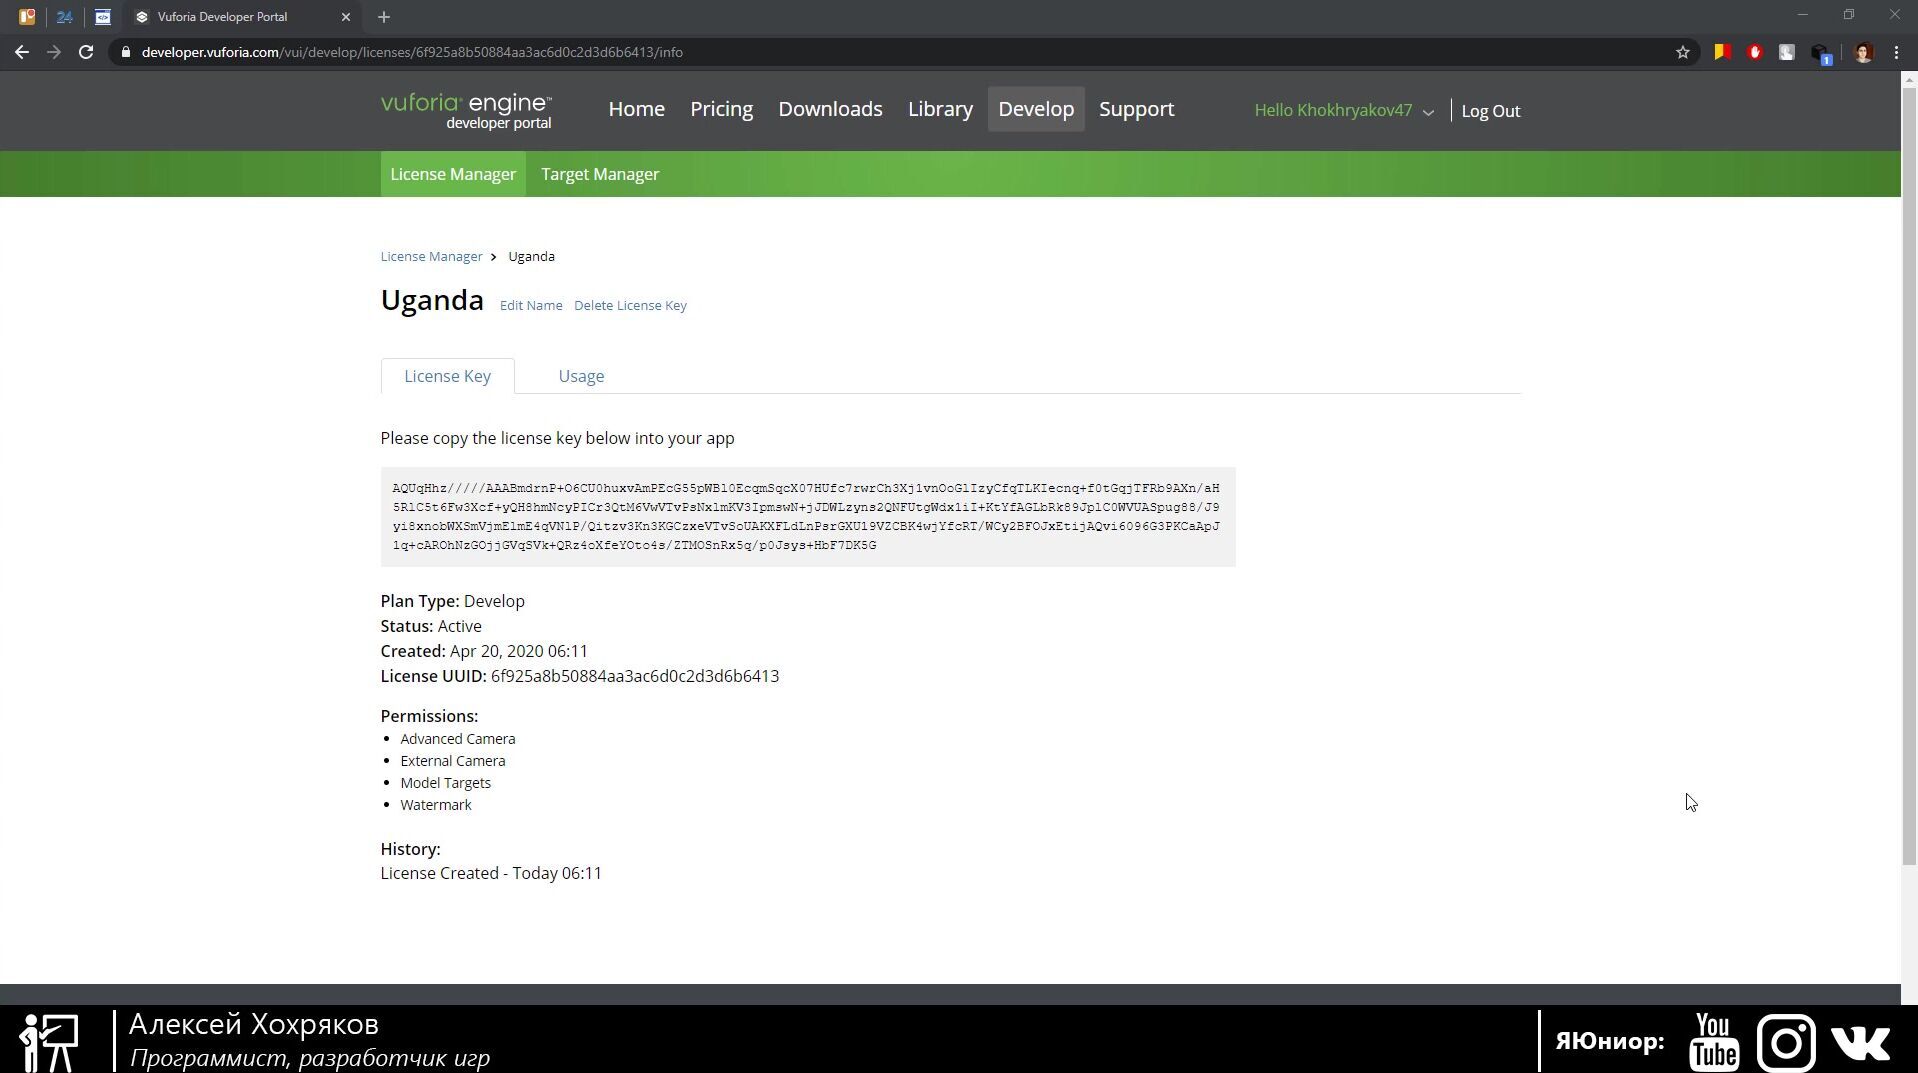Open the YouTube icon in the footer
Viewport: 1918px width, 1073px height.
tap(1714, 1041)
